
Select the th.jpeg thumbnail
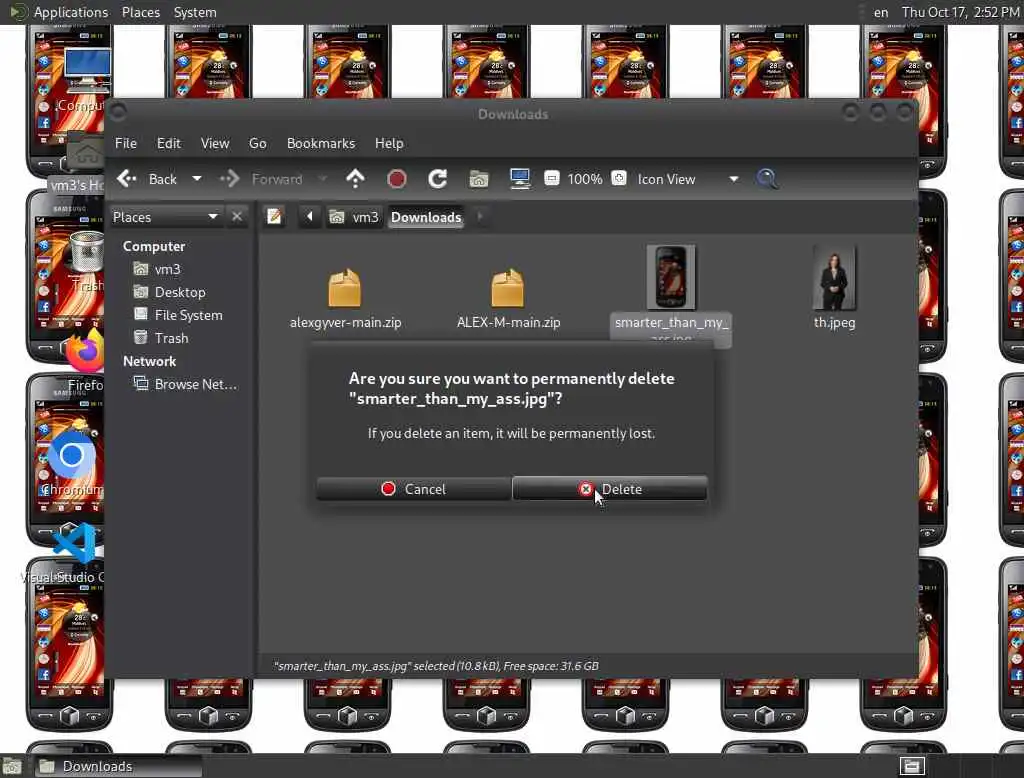pyautogui.click(x=834, y=277)
